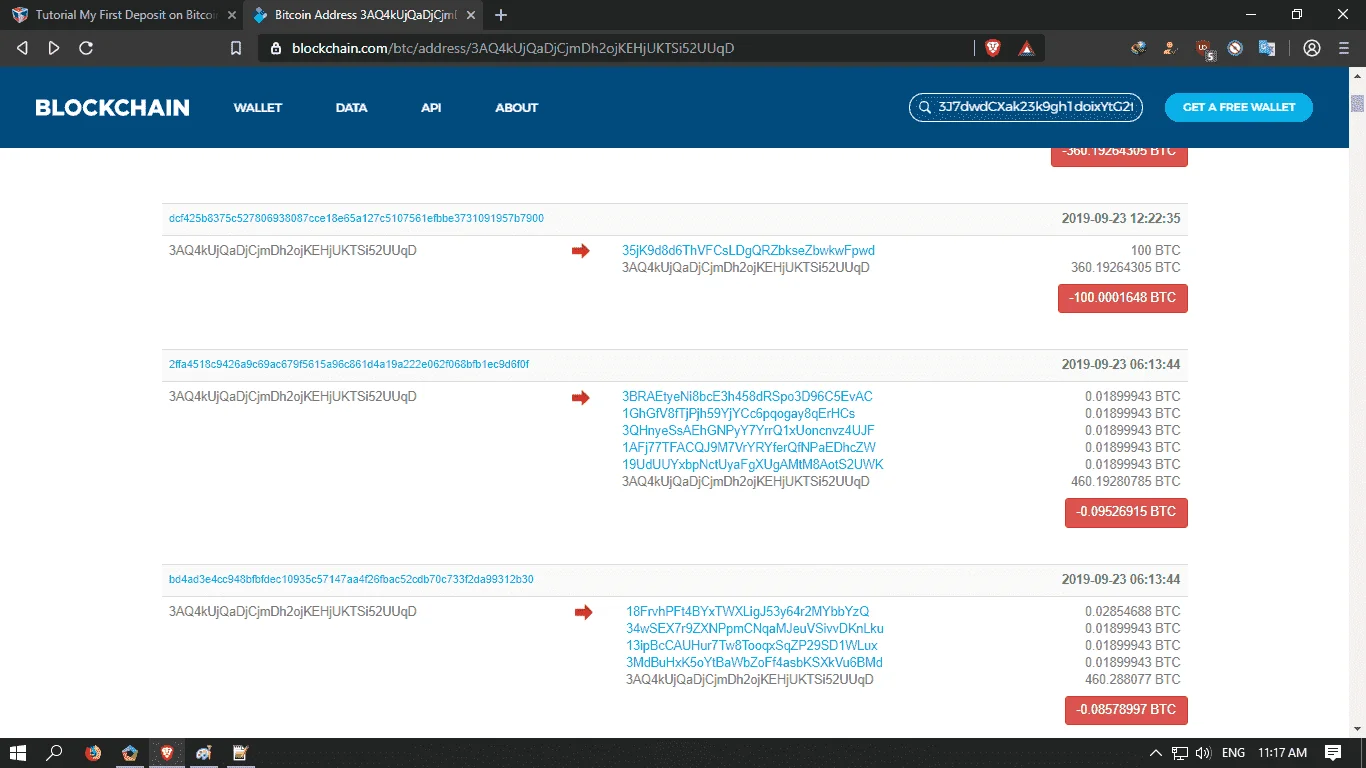Open the ABOUT menu
1366x768 pixels.
[x=517, y=107]
